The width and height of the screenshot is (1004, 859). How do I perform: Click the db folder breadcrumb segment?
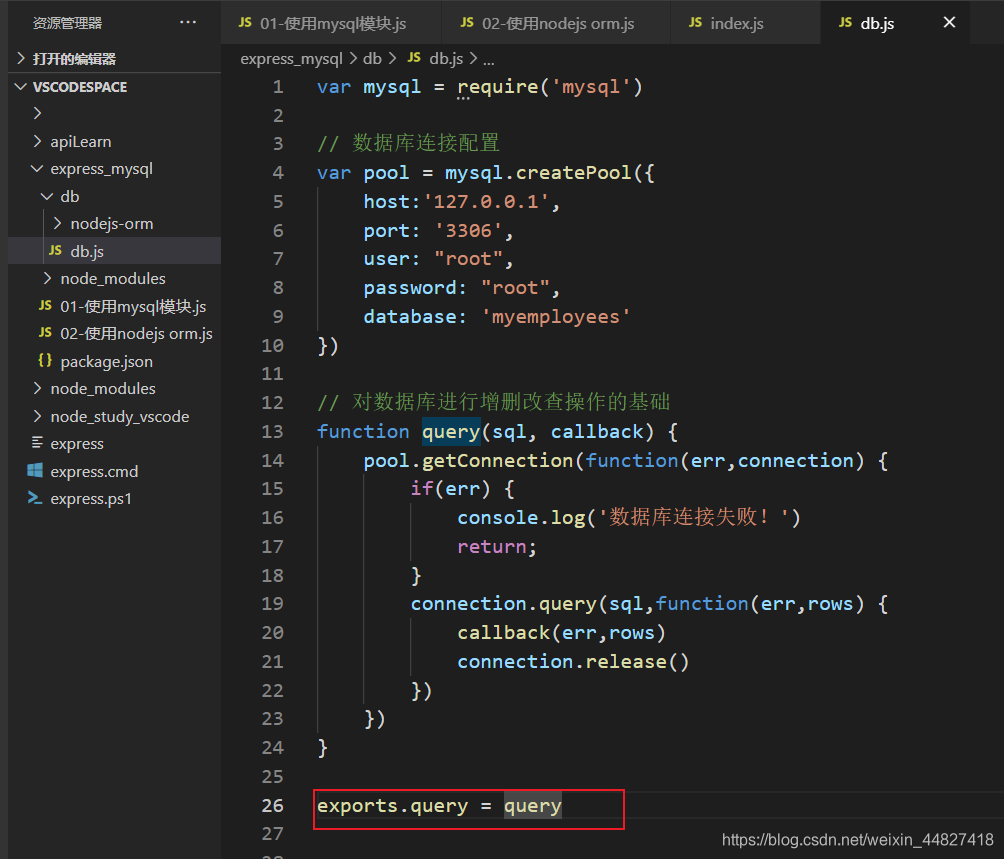372,59
